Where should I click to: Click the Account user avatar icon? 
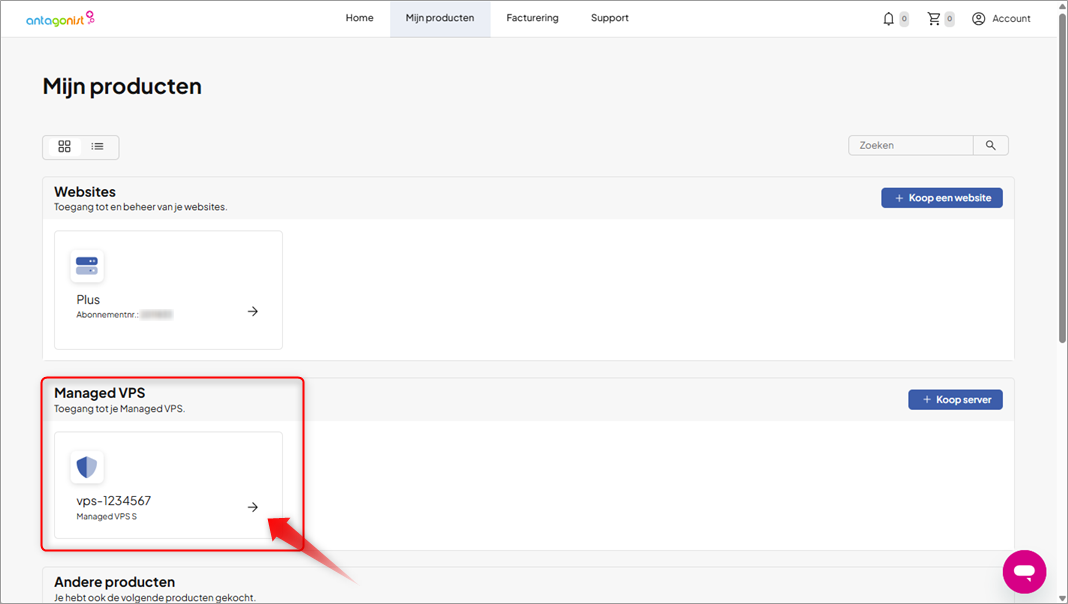pos(978,19)
